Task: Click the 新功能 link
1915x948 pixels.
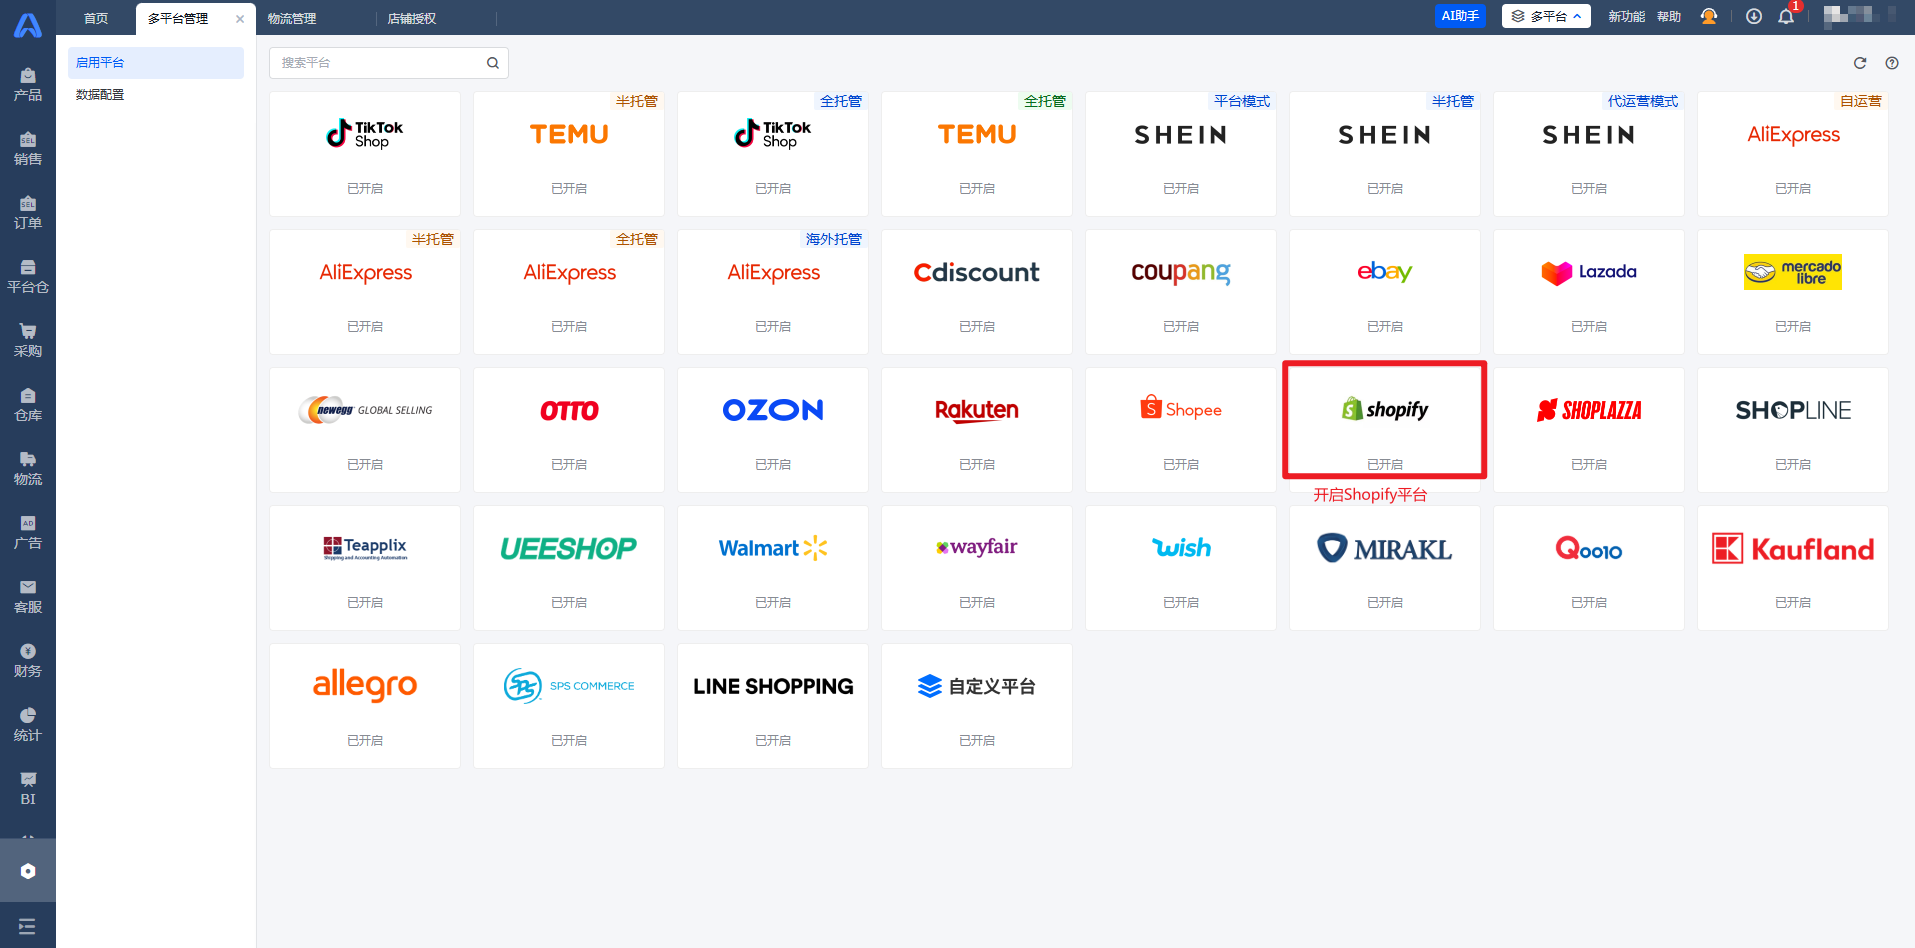Action: click(x=1626, y=16)
